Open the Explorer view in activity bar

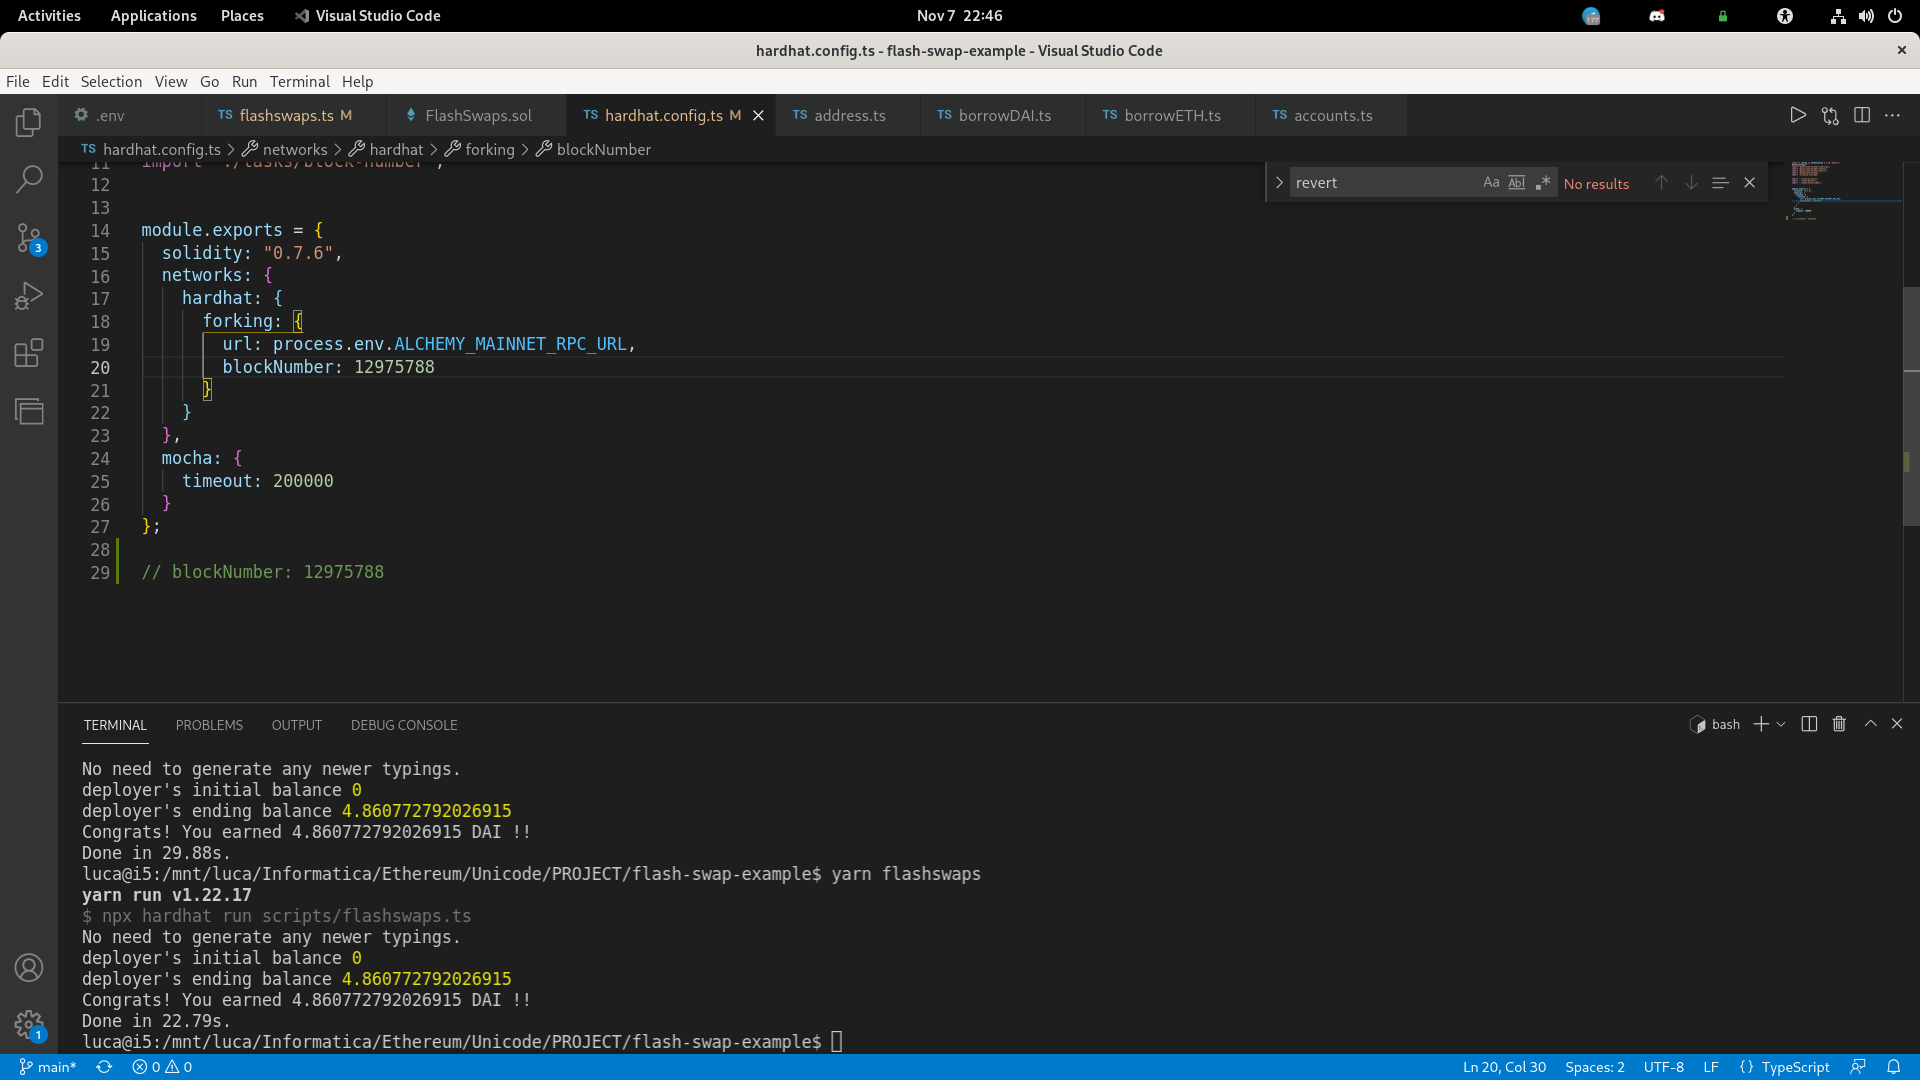point(29,122)
